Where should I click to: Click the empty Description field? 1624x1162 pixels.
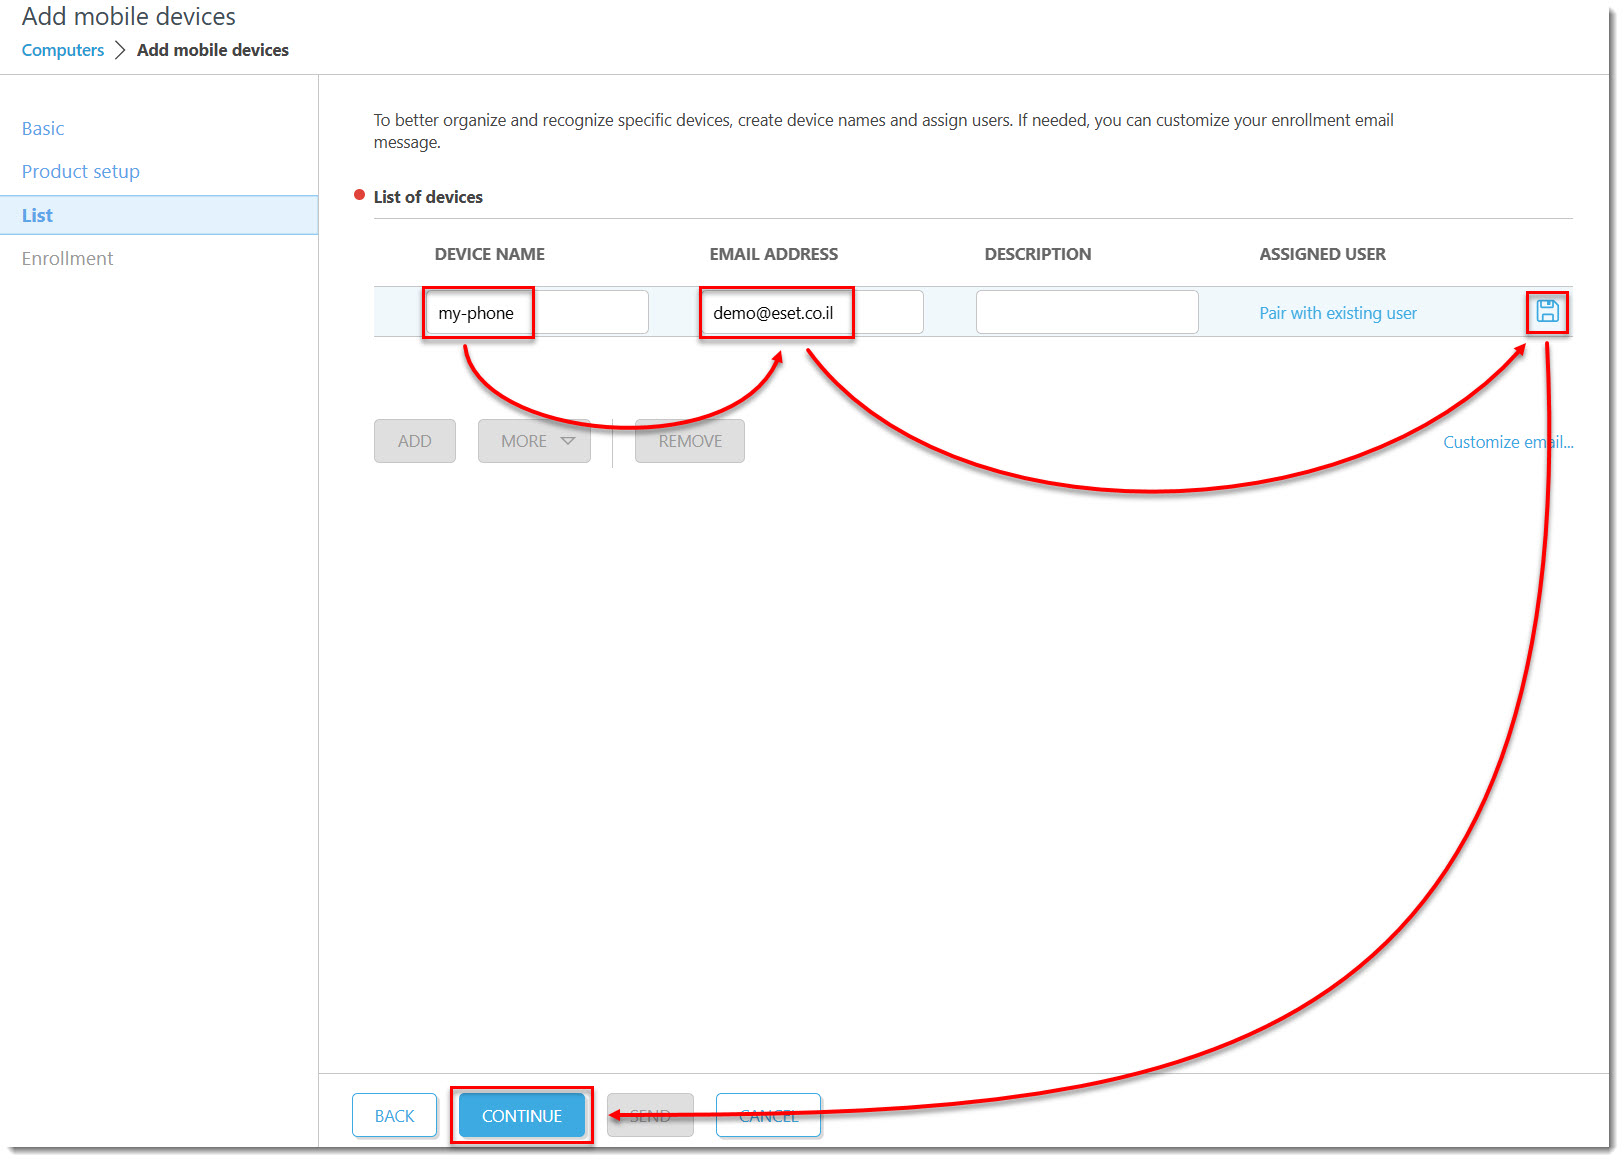(x=1087, y=312)
